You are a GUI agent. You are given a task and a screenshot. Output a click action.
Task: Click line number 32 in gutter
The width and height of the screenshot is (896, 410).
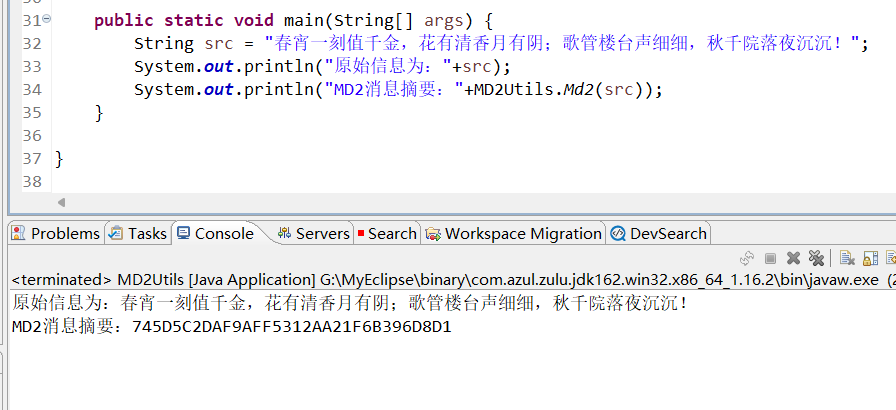(x=33, y=44)
